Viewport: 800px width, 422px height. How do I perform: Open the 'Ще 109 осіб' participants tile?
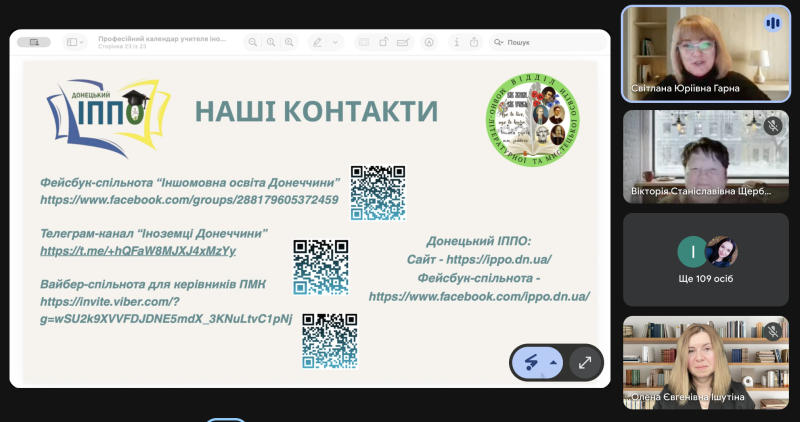706,259
